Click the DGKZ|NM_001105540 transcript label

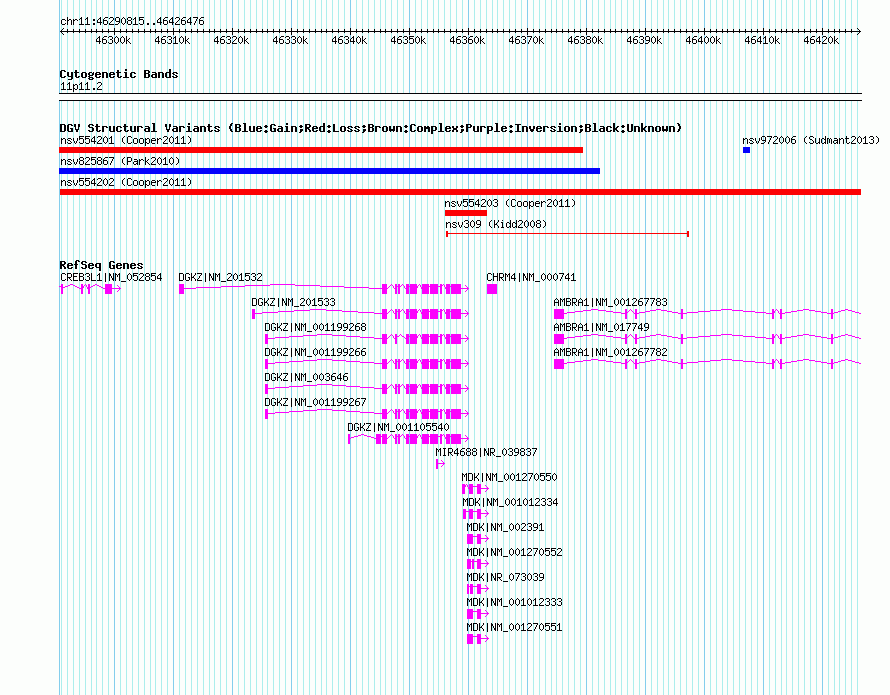398,427
